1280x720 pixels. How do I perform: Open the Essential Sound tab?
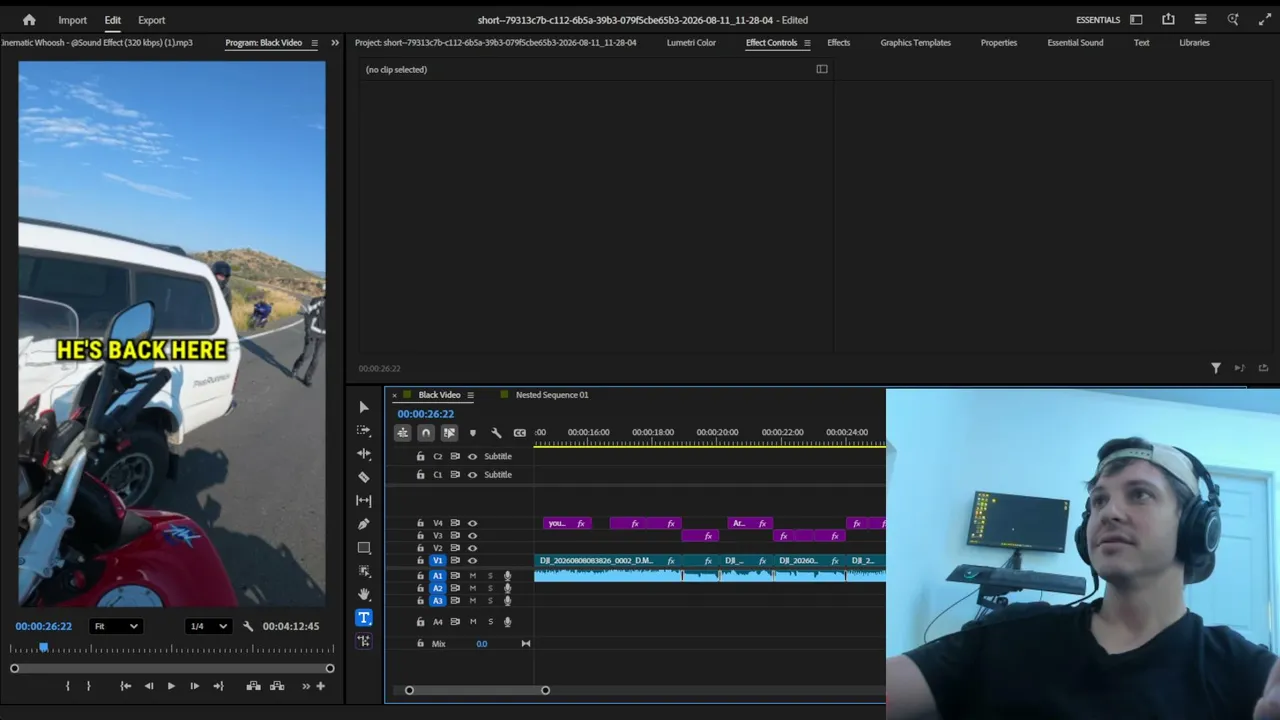click(1075, 43)
